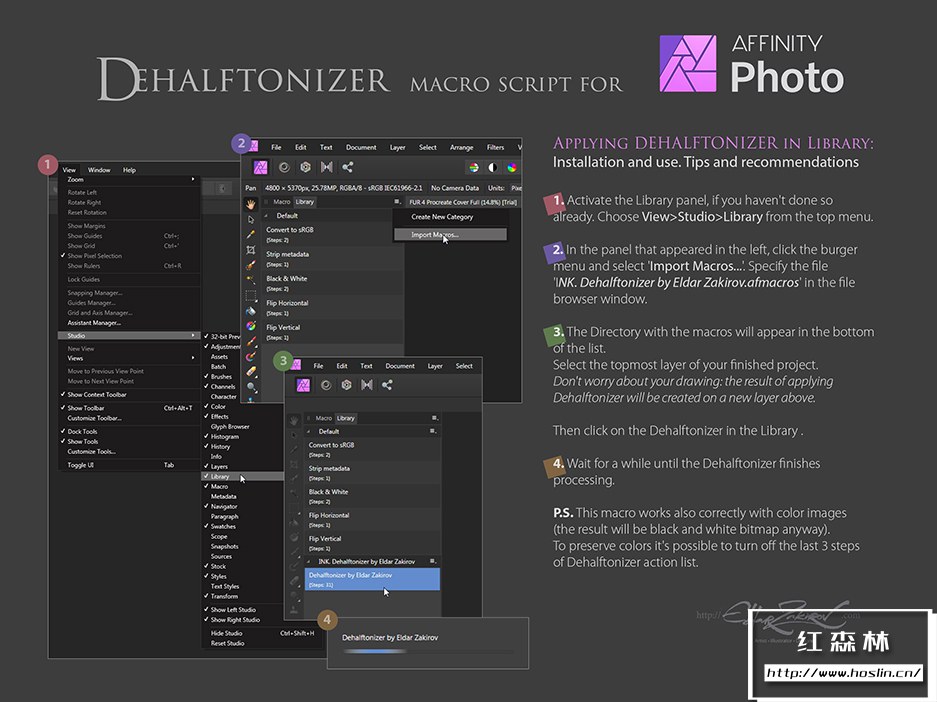Select the Selection Brush tool
Viewport: 937px width, 702px height.
pos(251,265)
